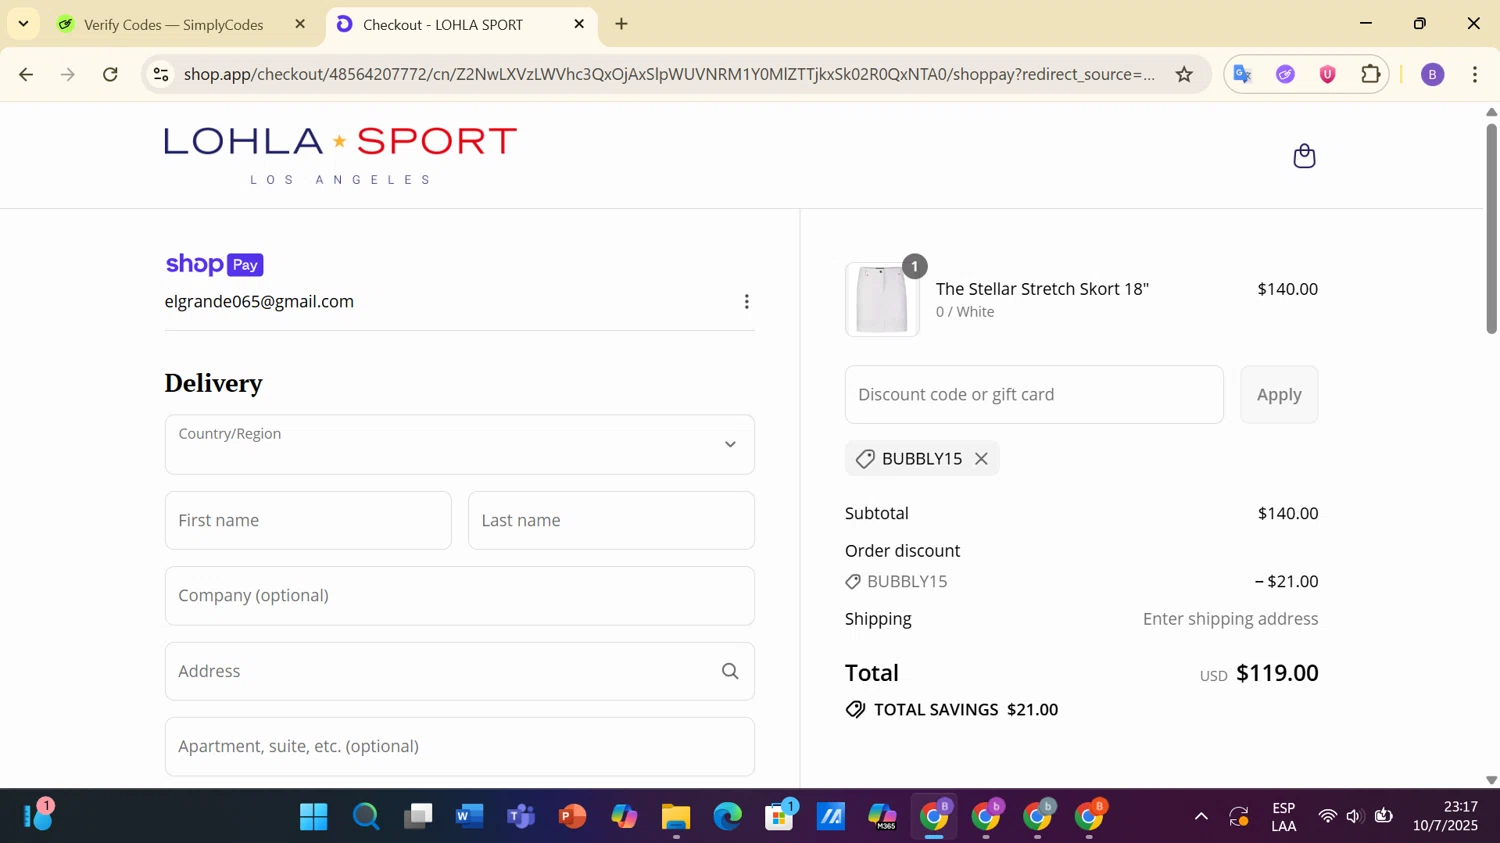This screenshot has height=843, width=1500.
Task: Expand the Country/Region dropdown
Action: 460,445
